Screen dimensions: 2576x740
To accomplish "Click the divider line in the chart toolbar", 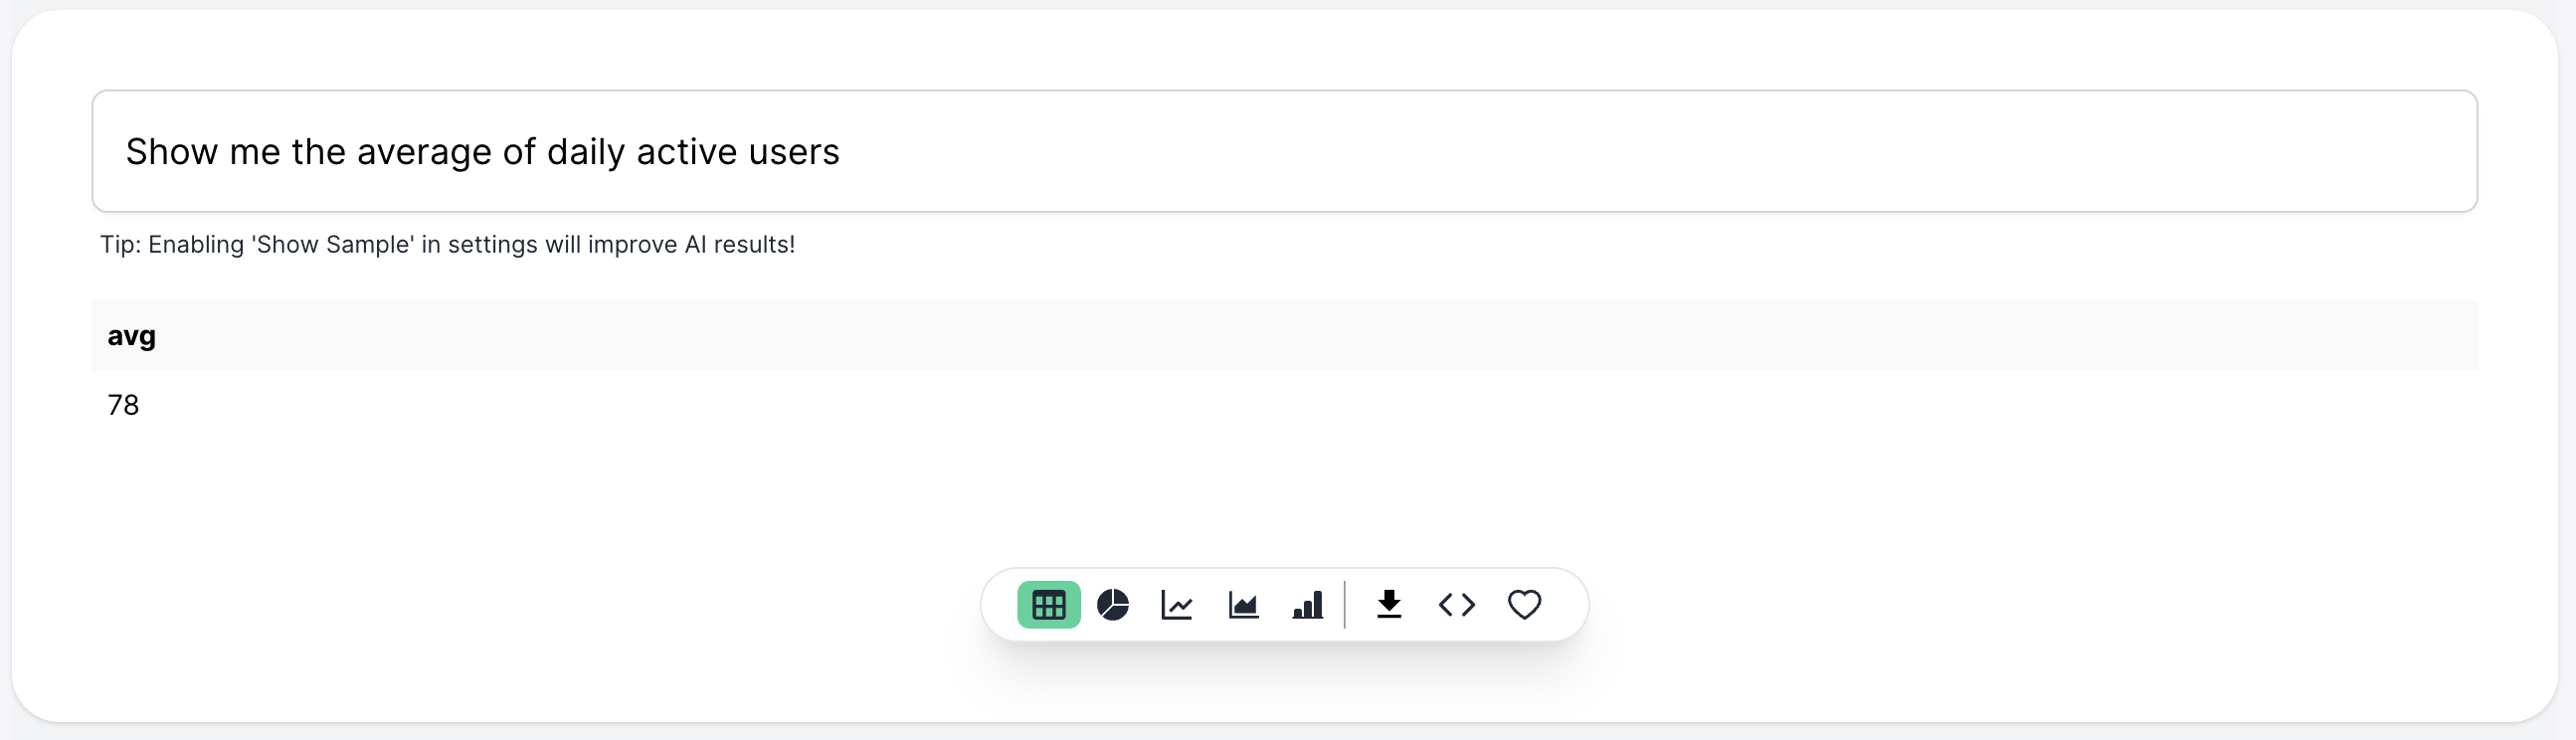I will (x=1345, y=605).
